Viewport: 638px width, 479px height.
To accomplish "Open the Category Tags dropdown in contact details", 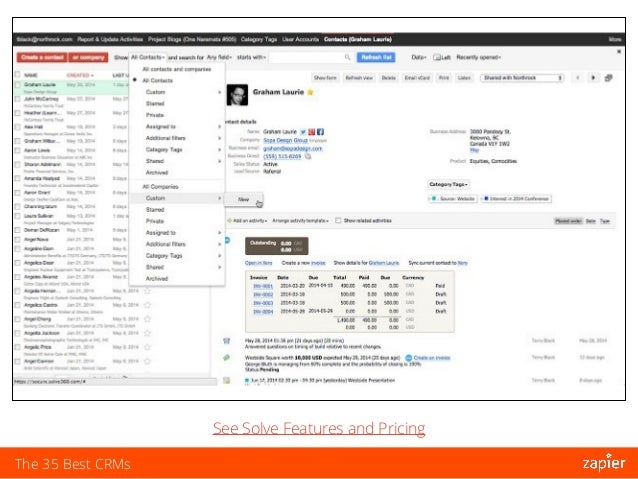I will tap(448, 184).
